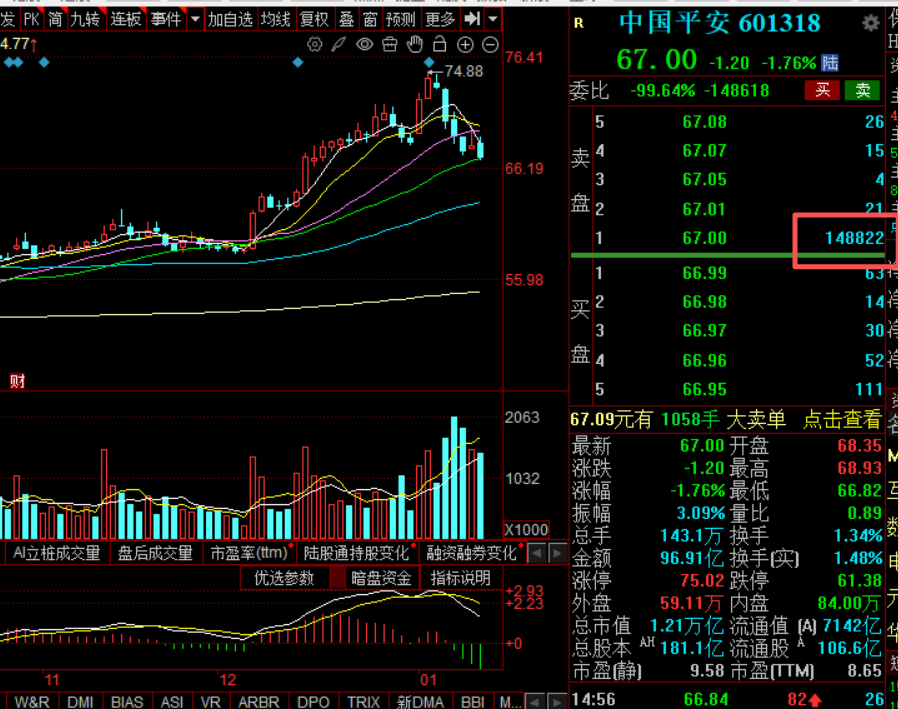Zoom in chart with plus icon
Viewport: 898px width, 709px height.
pyautogui.click(x=465, y=44)
